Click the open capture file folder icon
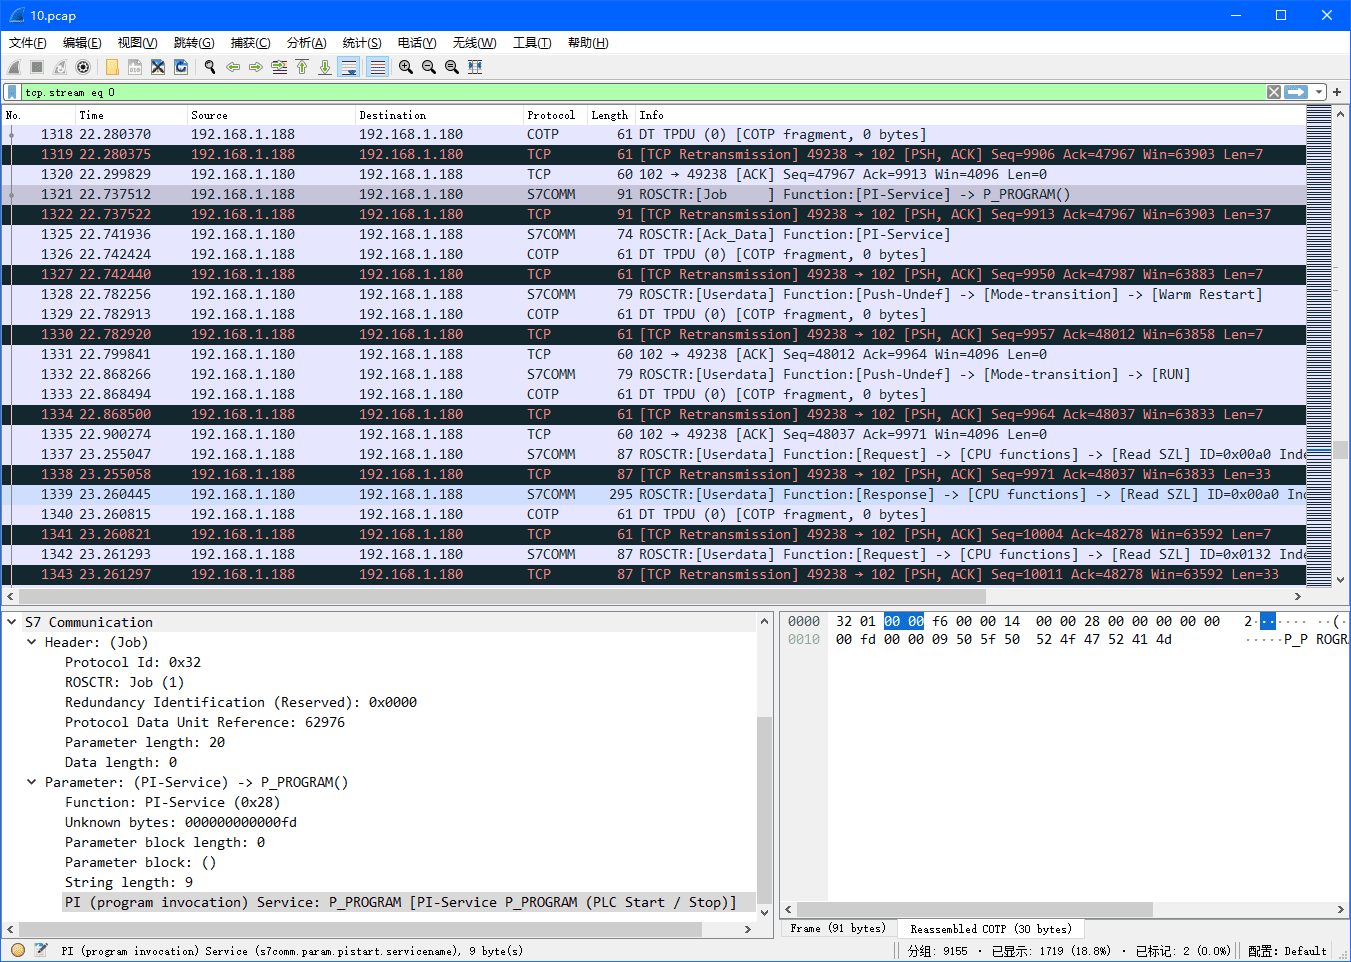This screenshot has height=962, width=1351. (x=112, y=67)
